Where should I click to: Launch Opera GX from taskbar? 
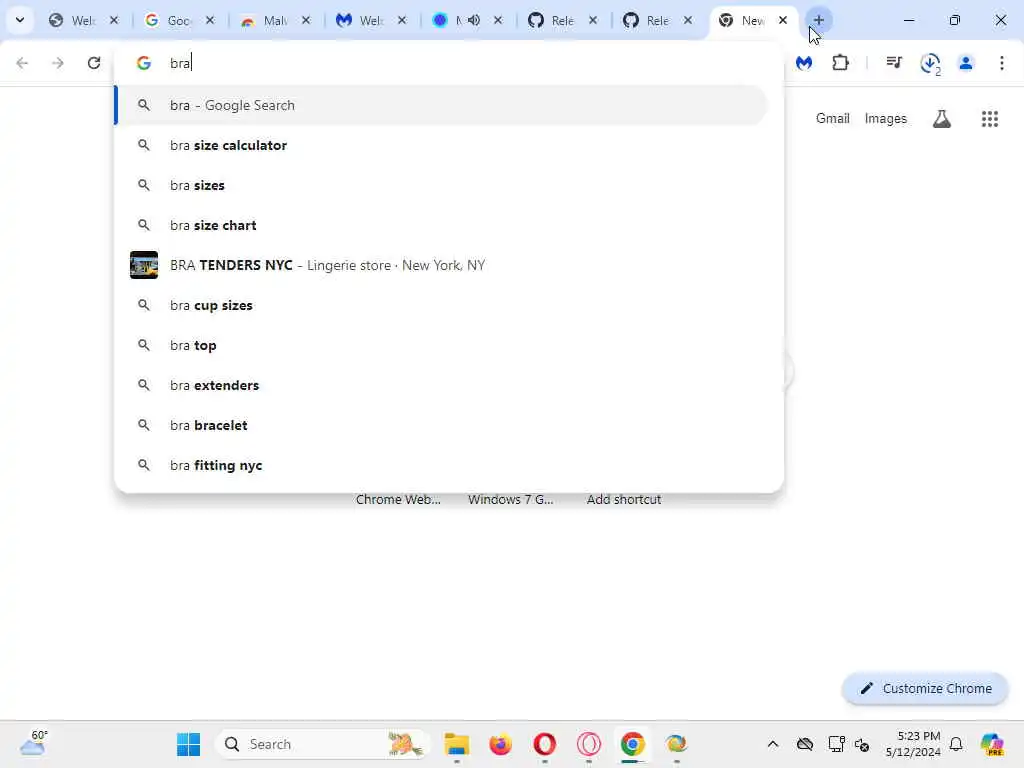[x=588, y=744]
